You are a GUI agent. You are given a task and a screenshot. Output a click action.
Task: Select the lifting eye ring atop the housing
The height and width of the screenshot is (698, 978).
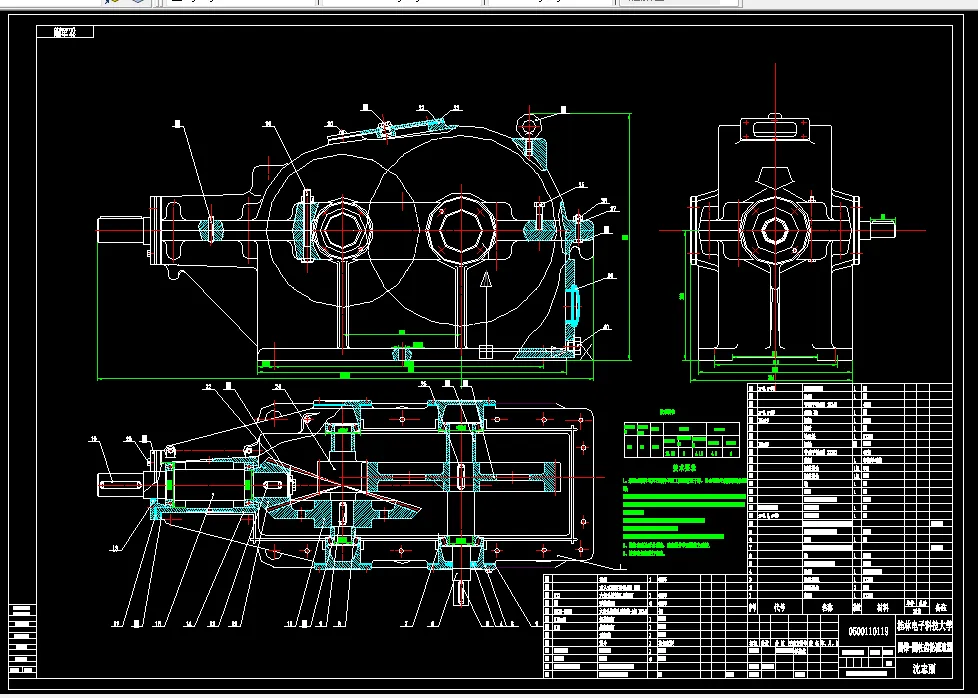pos(529,126)
